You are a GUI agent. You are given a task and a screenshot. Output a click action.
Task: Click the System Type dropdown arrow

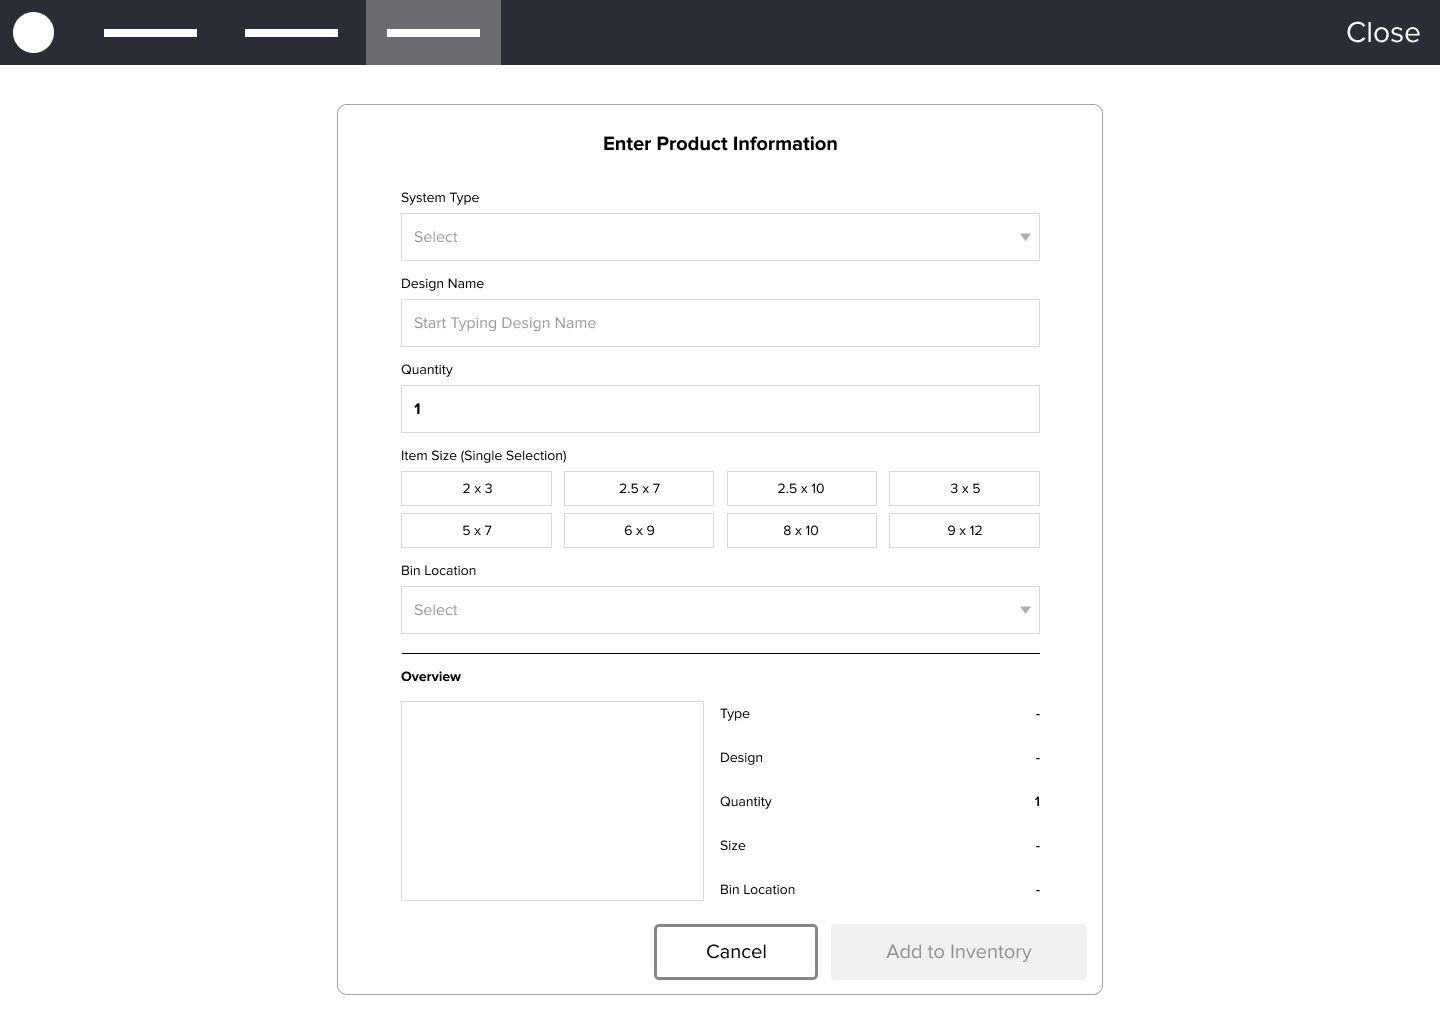click(1025, 237)
